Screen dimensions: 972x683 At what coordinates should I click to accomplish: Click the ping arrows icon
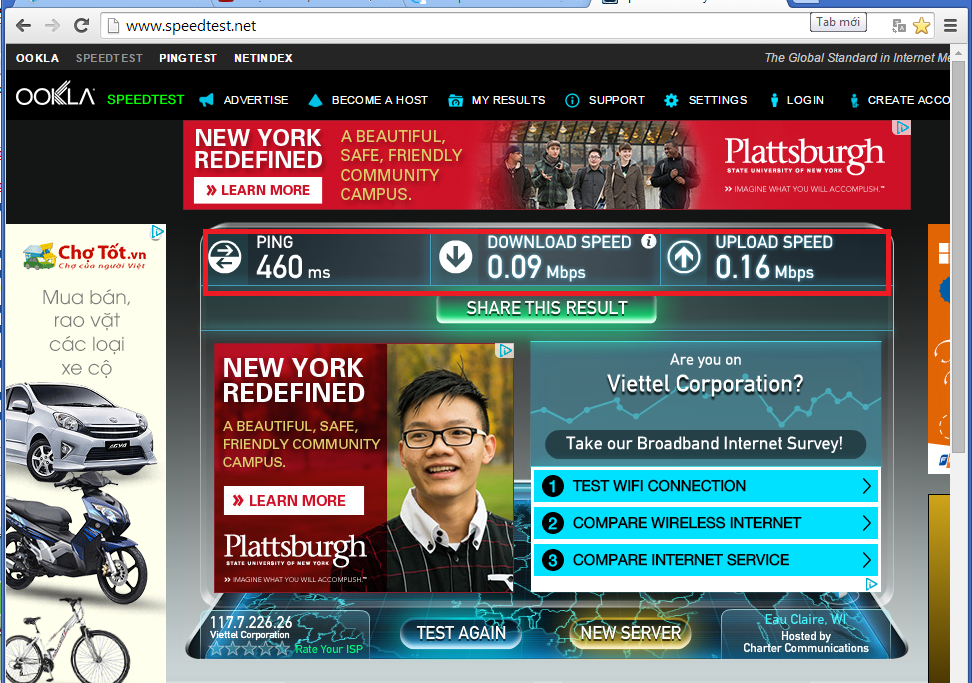[224, 257]
